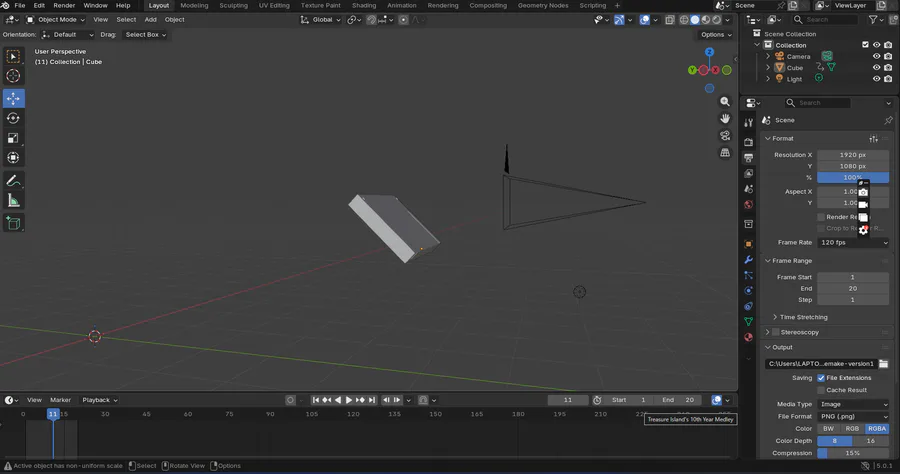Select the Rotate tool
Viewport: 900px width, 474px height.
[13, 118]
